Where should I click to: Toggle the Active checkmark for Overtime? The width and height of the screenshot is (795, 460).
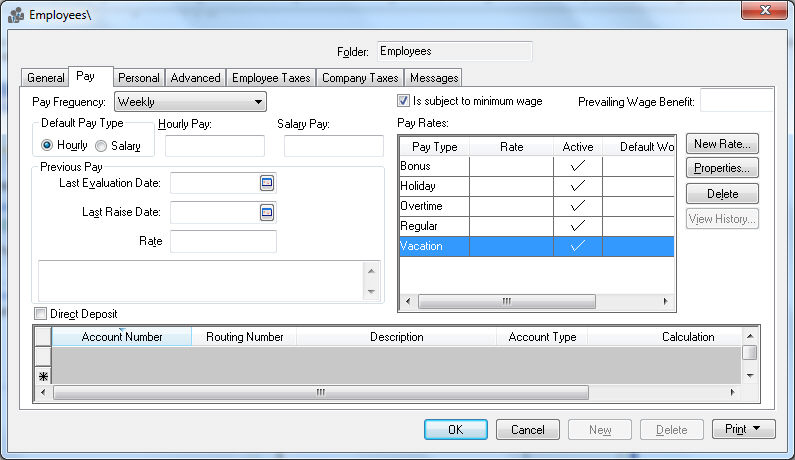[577, 206]
